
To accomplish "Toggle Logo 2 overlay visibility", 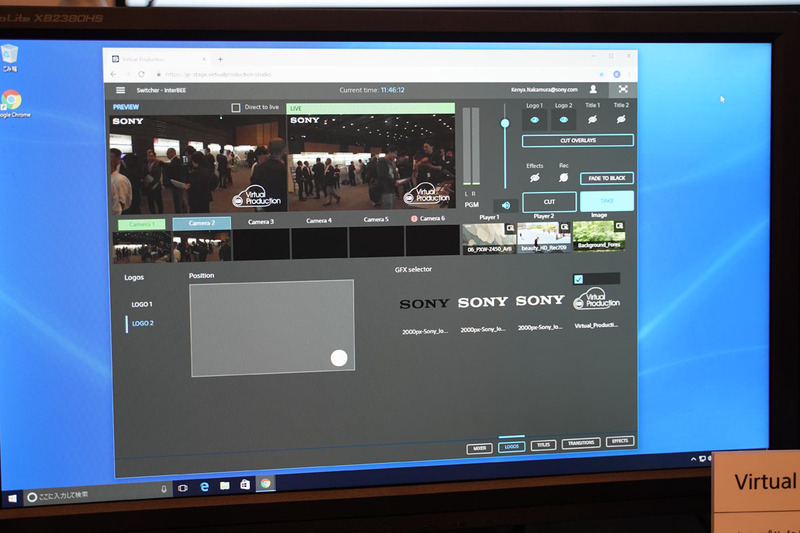I will tap(563, 120).
